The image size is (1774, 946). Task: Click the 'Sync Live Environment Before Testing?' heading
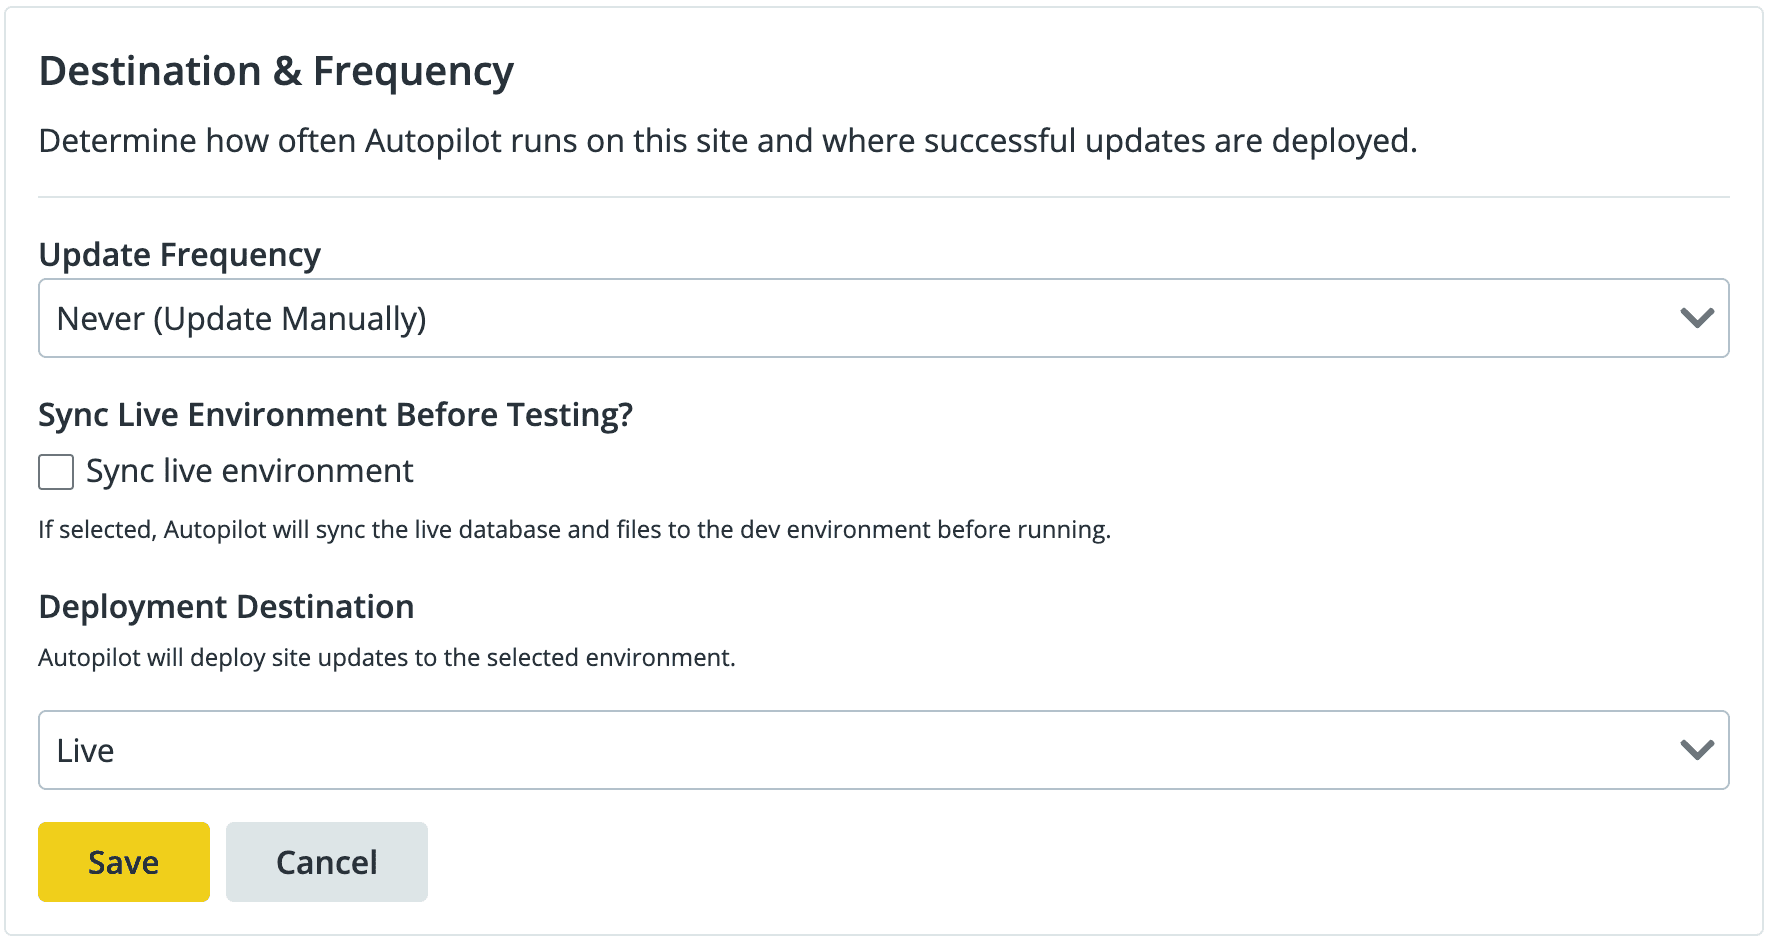point(336,415)
